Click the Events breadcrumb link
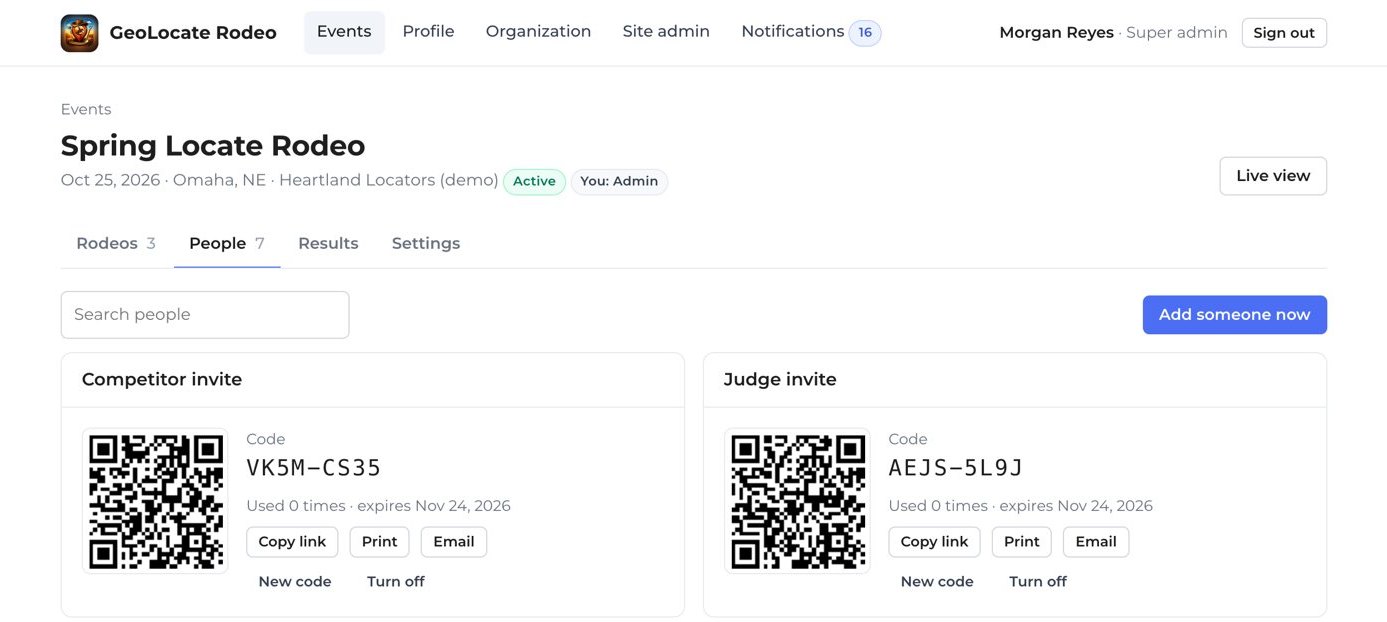This screenshot has height=622, width=1387. [86, 109]
